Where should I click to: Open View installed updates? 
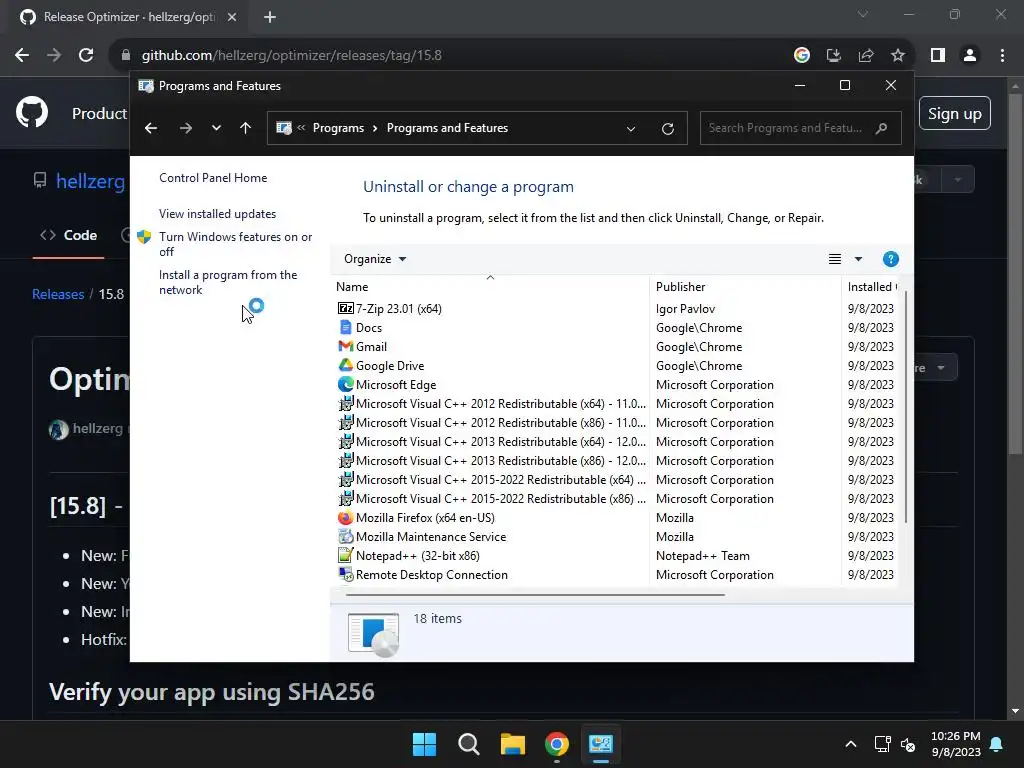(217, 214)
